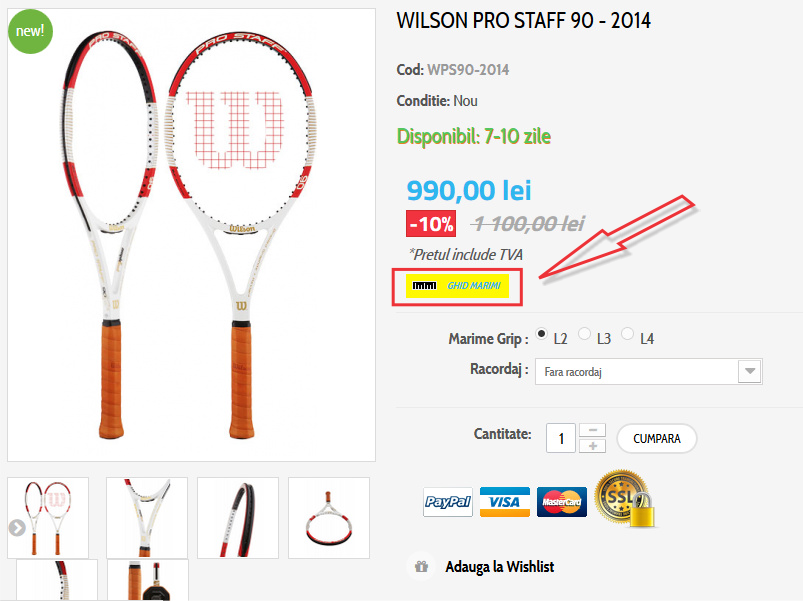803x601 pixels.
Task: Increase quantity with plus button
Action: coord(593,446)
